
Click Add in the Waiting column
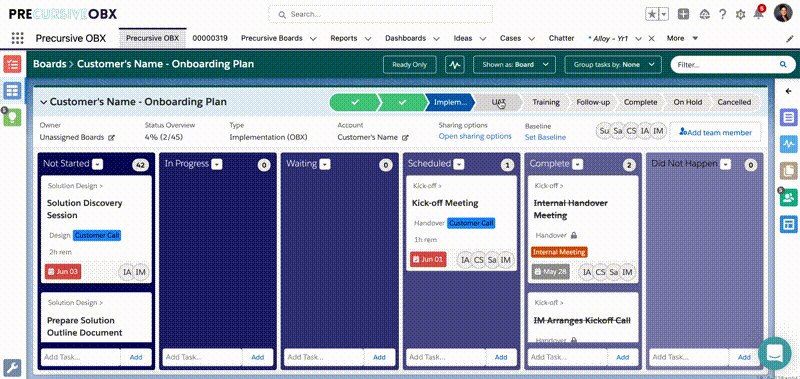point(380,357)
